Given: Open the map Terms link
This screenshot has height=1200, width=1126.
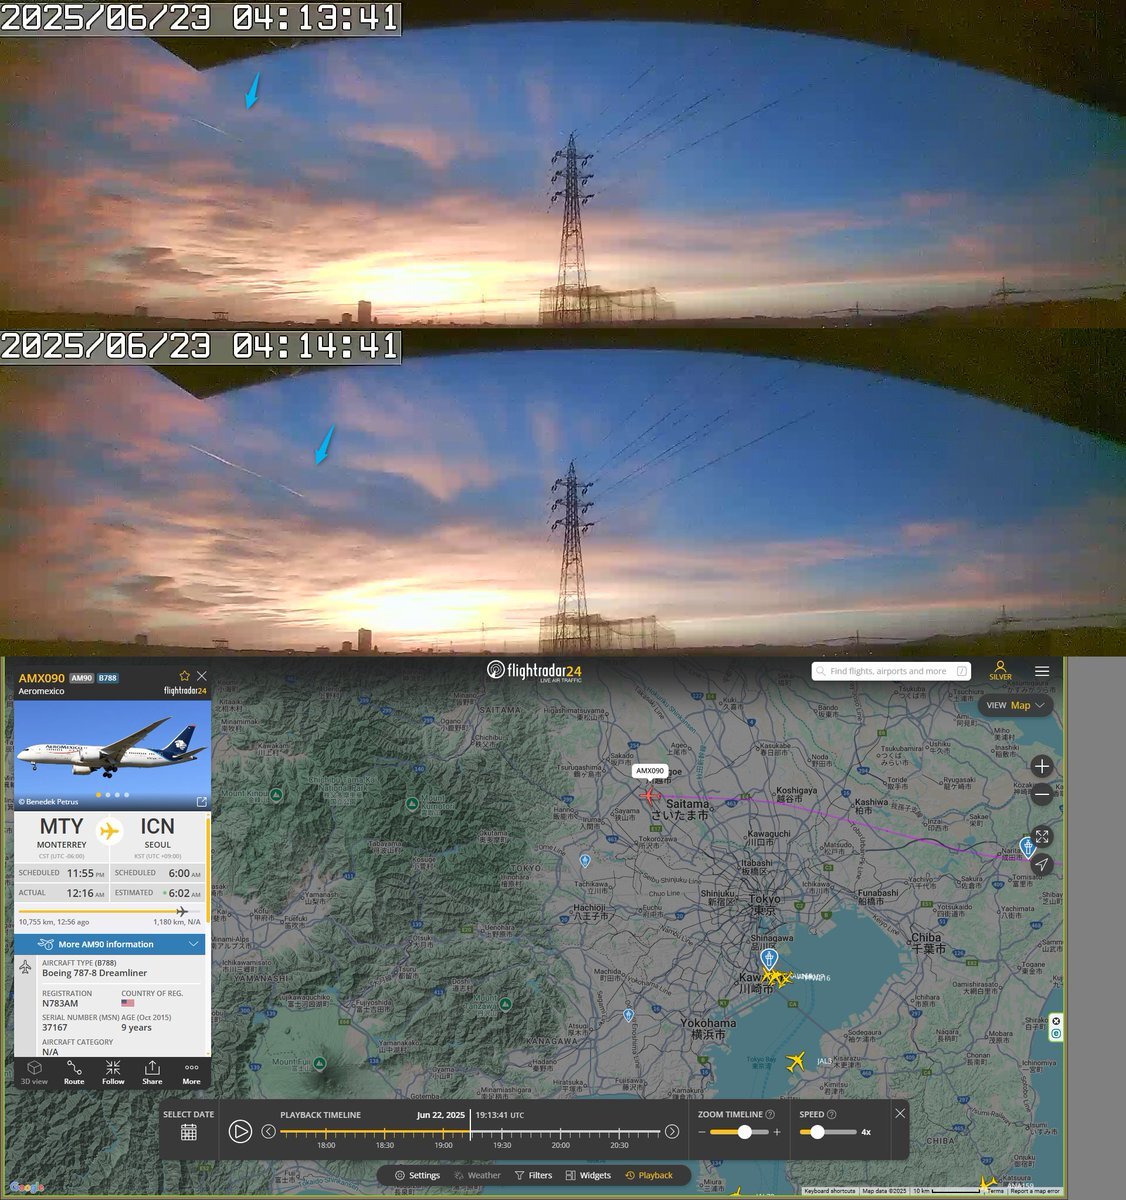Looking at the screenshot, I should [x=996, y=1191].
